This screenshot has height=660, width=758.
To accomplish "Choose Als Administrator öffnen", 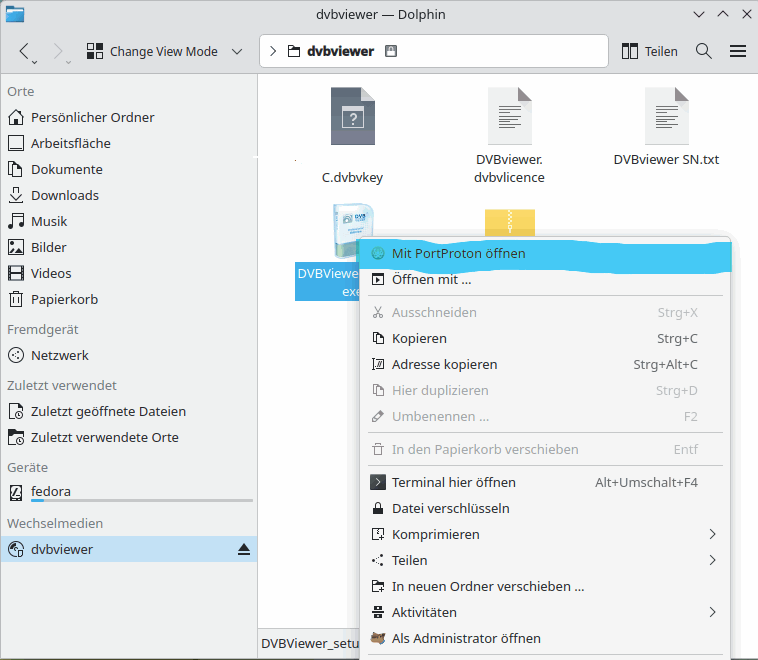I will pos(545,639).
